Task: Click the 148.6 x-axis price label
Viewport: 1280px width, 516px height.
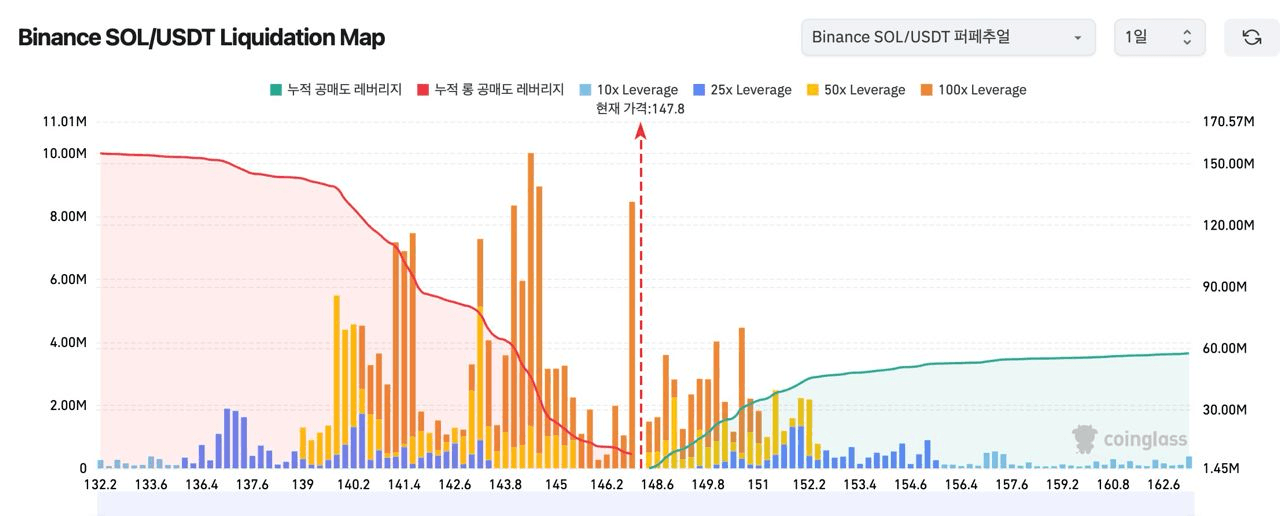Action: (658, 484)
